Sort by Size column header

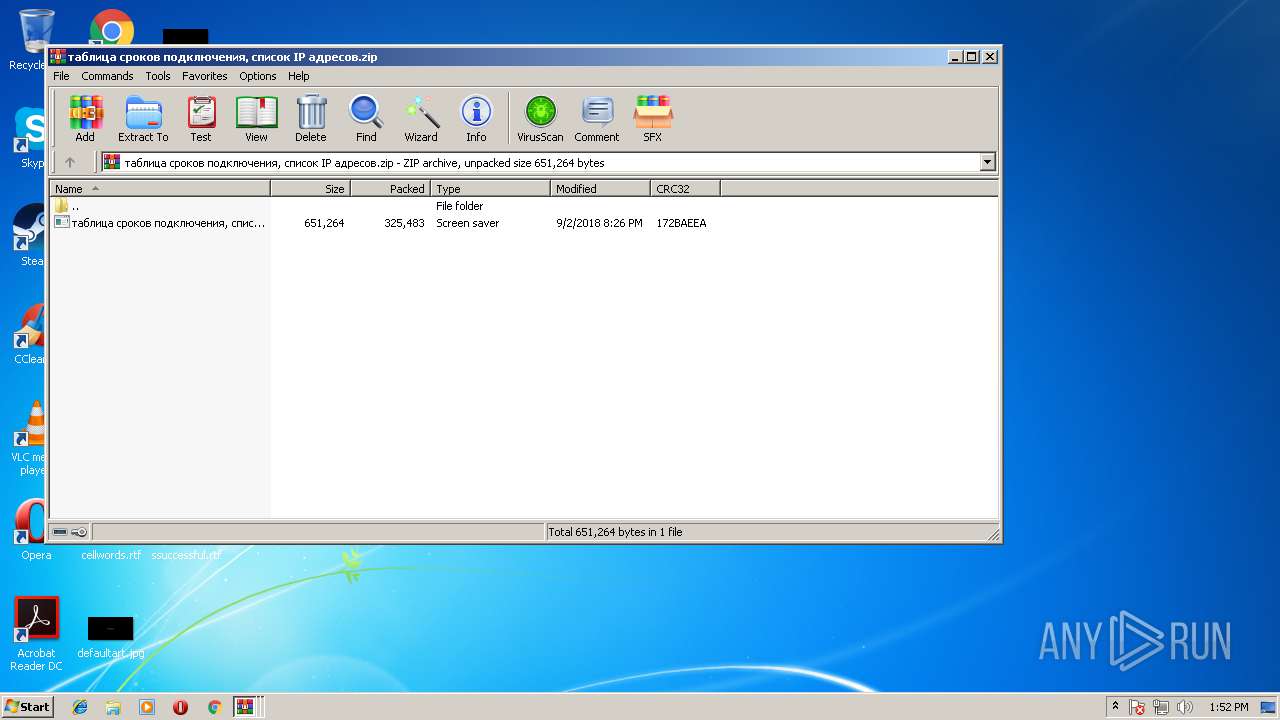[x=310, y=189]
